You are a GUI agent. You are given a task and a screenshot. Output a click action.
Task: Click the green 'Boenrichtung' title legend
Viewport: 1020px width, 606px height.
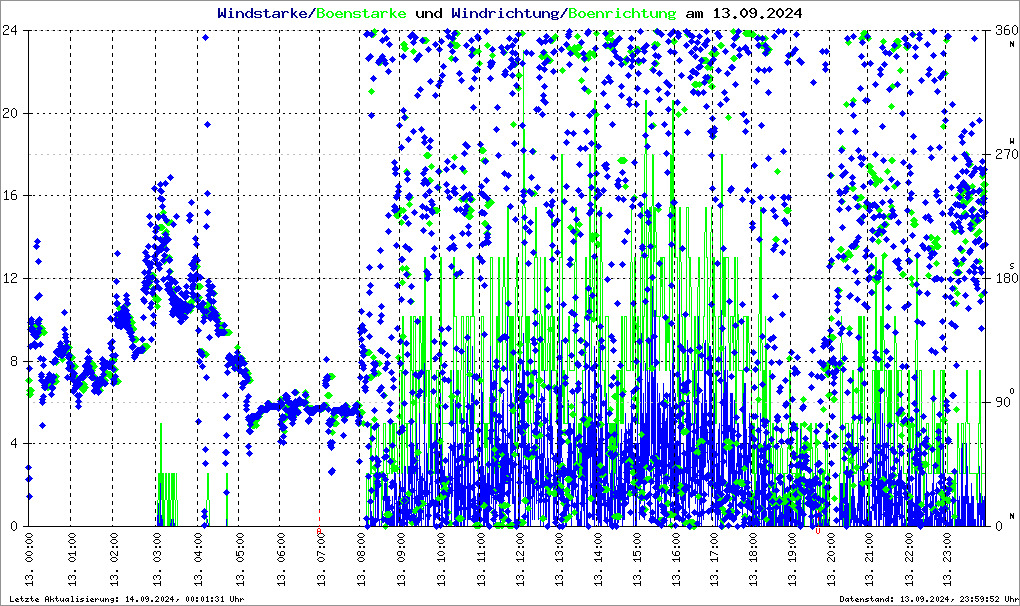point(623,13)
